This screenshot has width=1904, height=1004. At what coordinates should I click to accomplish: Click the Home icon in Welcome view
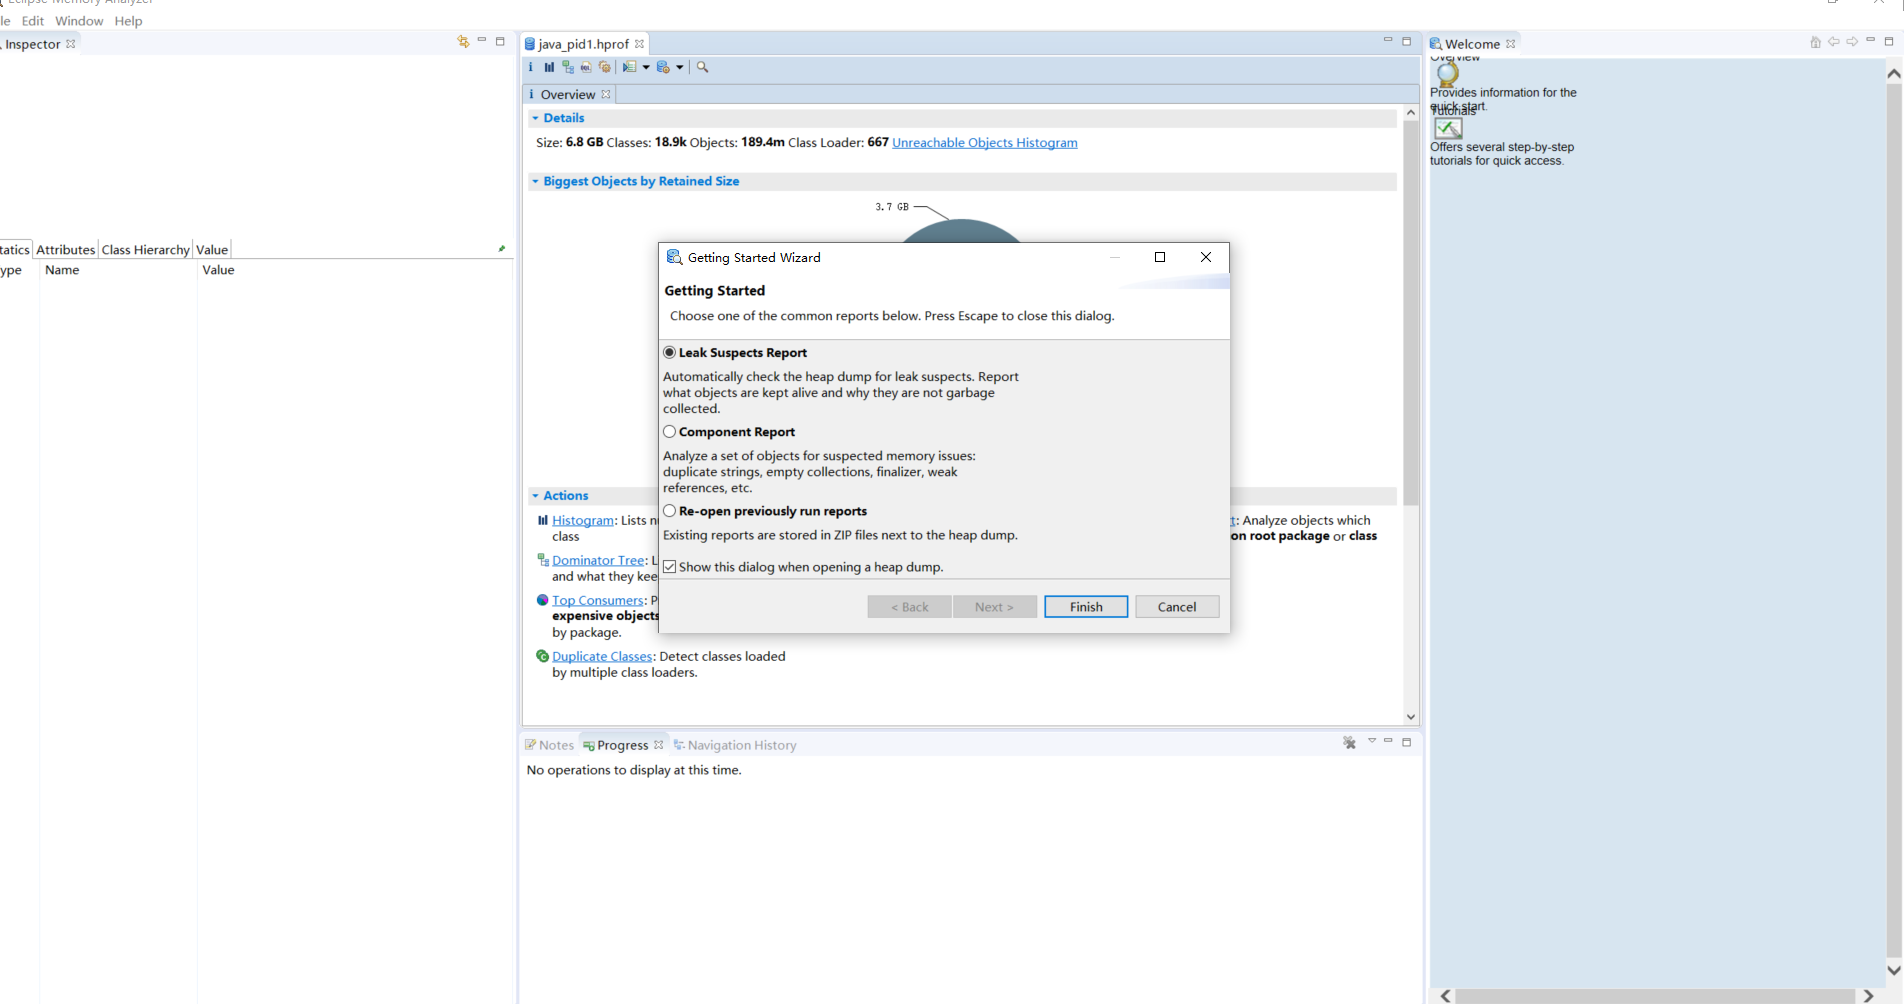tap(1815, 42)
